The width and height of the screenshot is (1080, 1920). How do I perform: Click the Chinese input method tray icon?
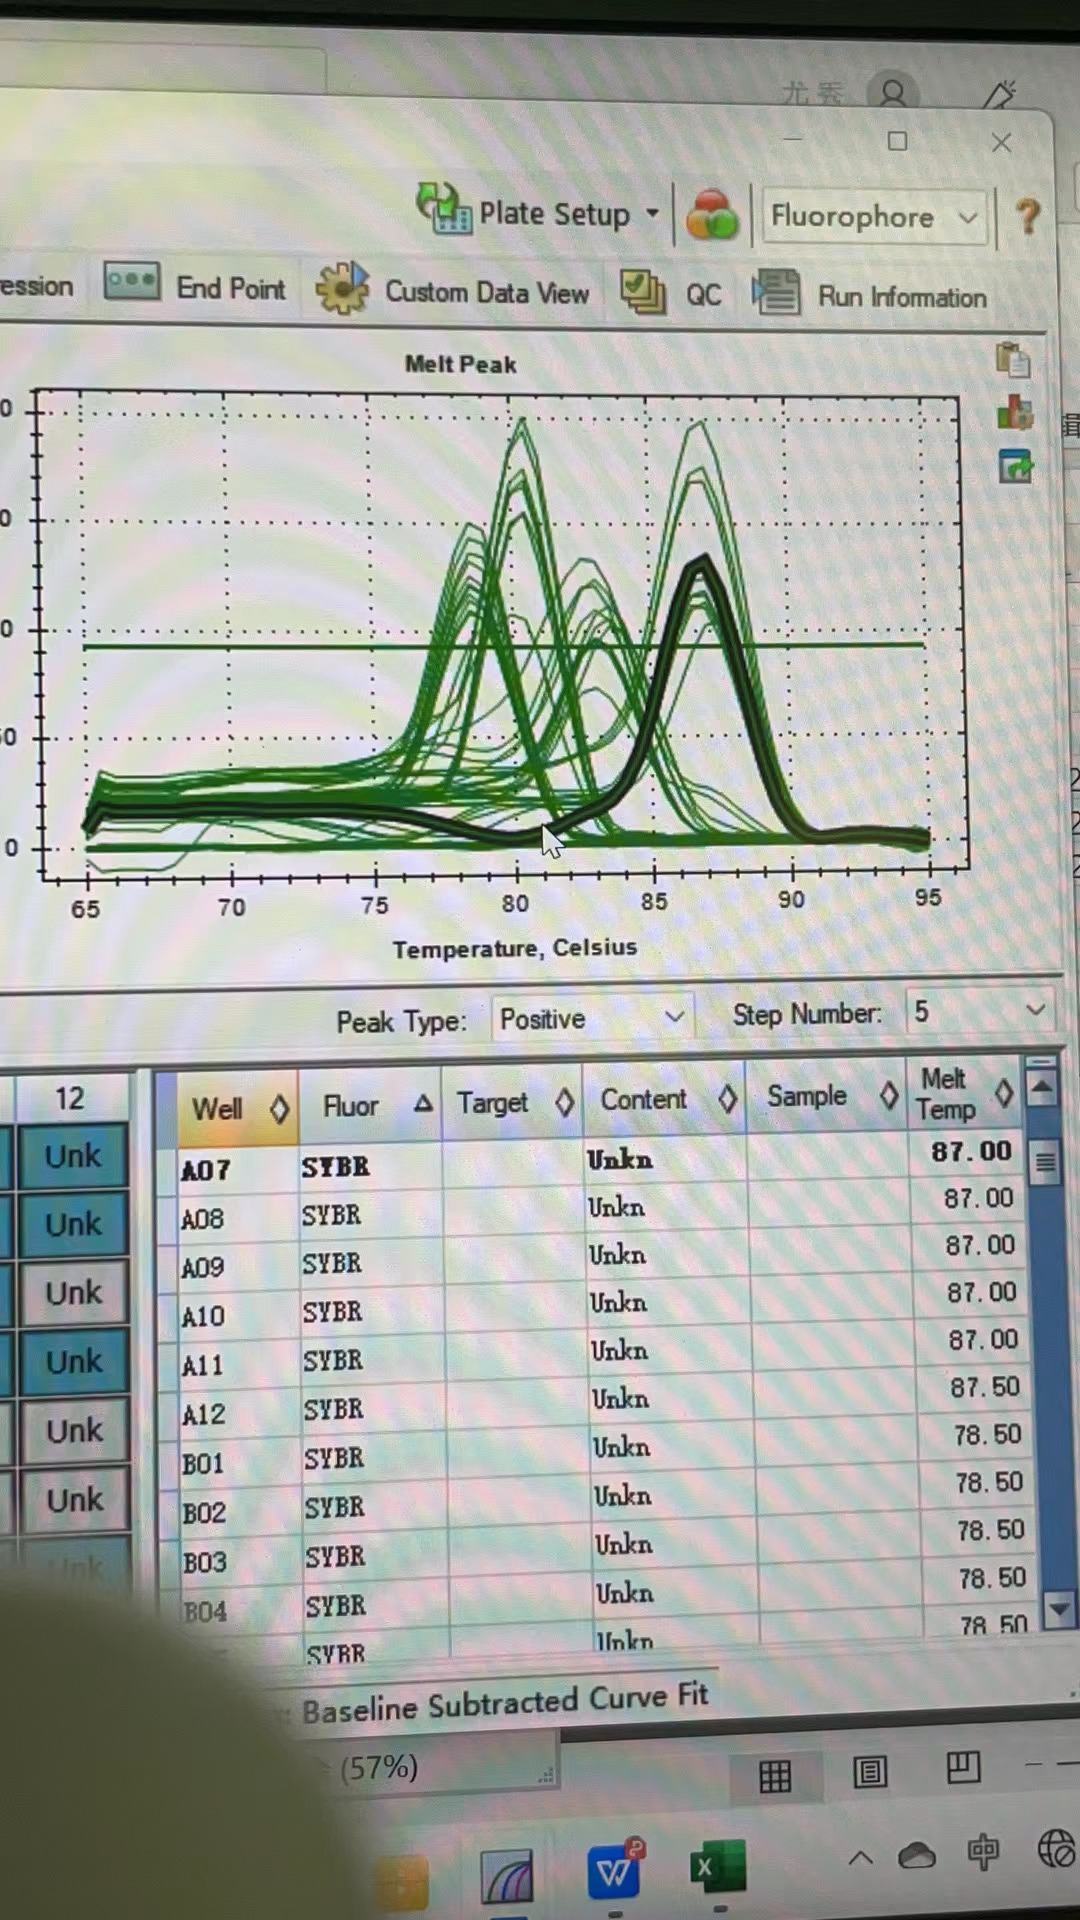coord(983,1851)
